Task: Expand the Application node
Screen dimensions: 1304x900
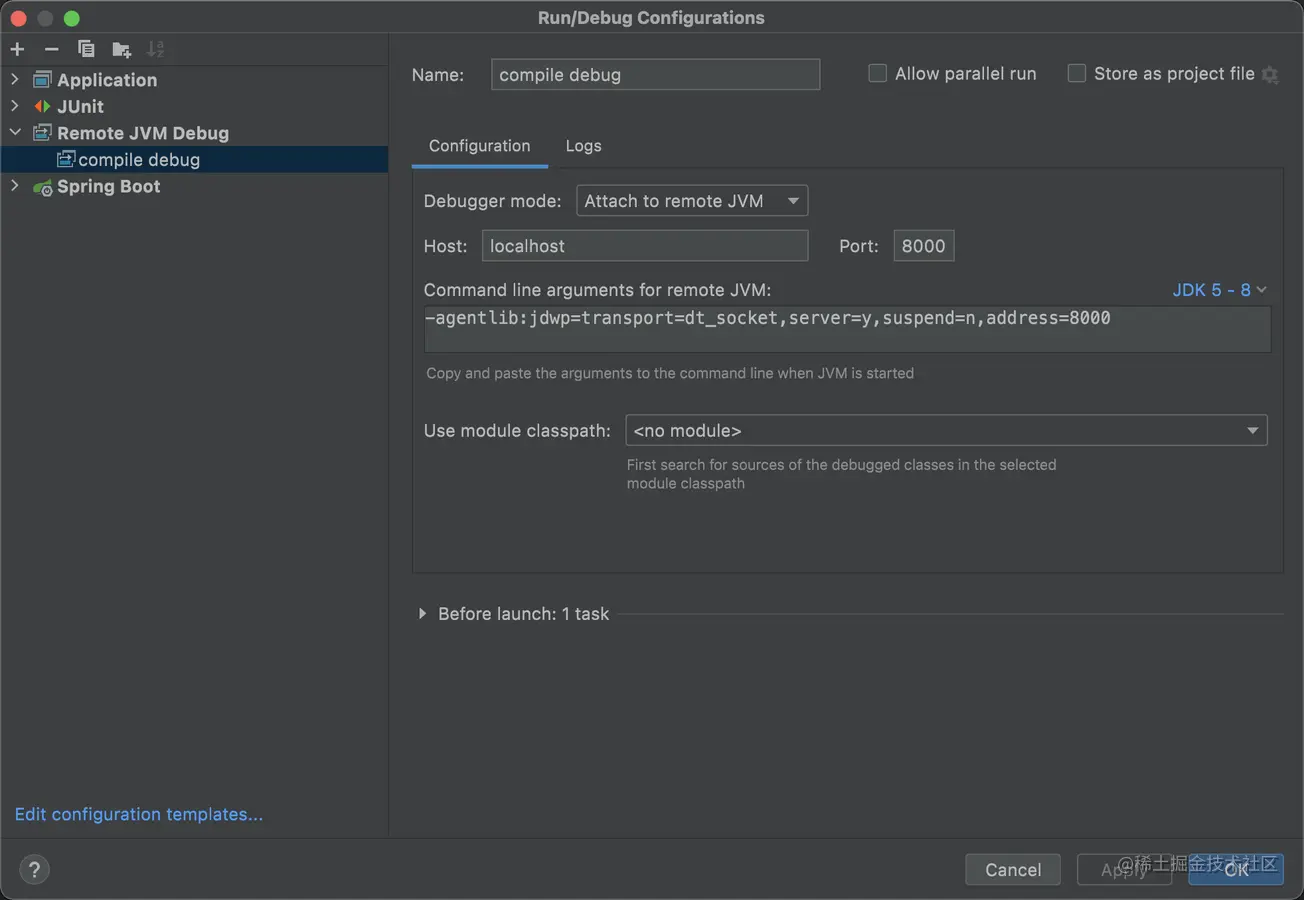Action: pyautogui.click(x=14, y=79)
